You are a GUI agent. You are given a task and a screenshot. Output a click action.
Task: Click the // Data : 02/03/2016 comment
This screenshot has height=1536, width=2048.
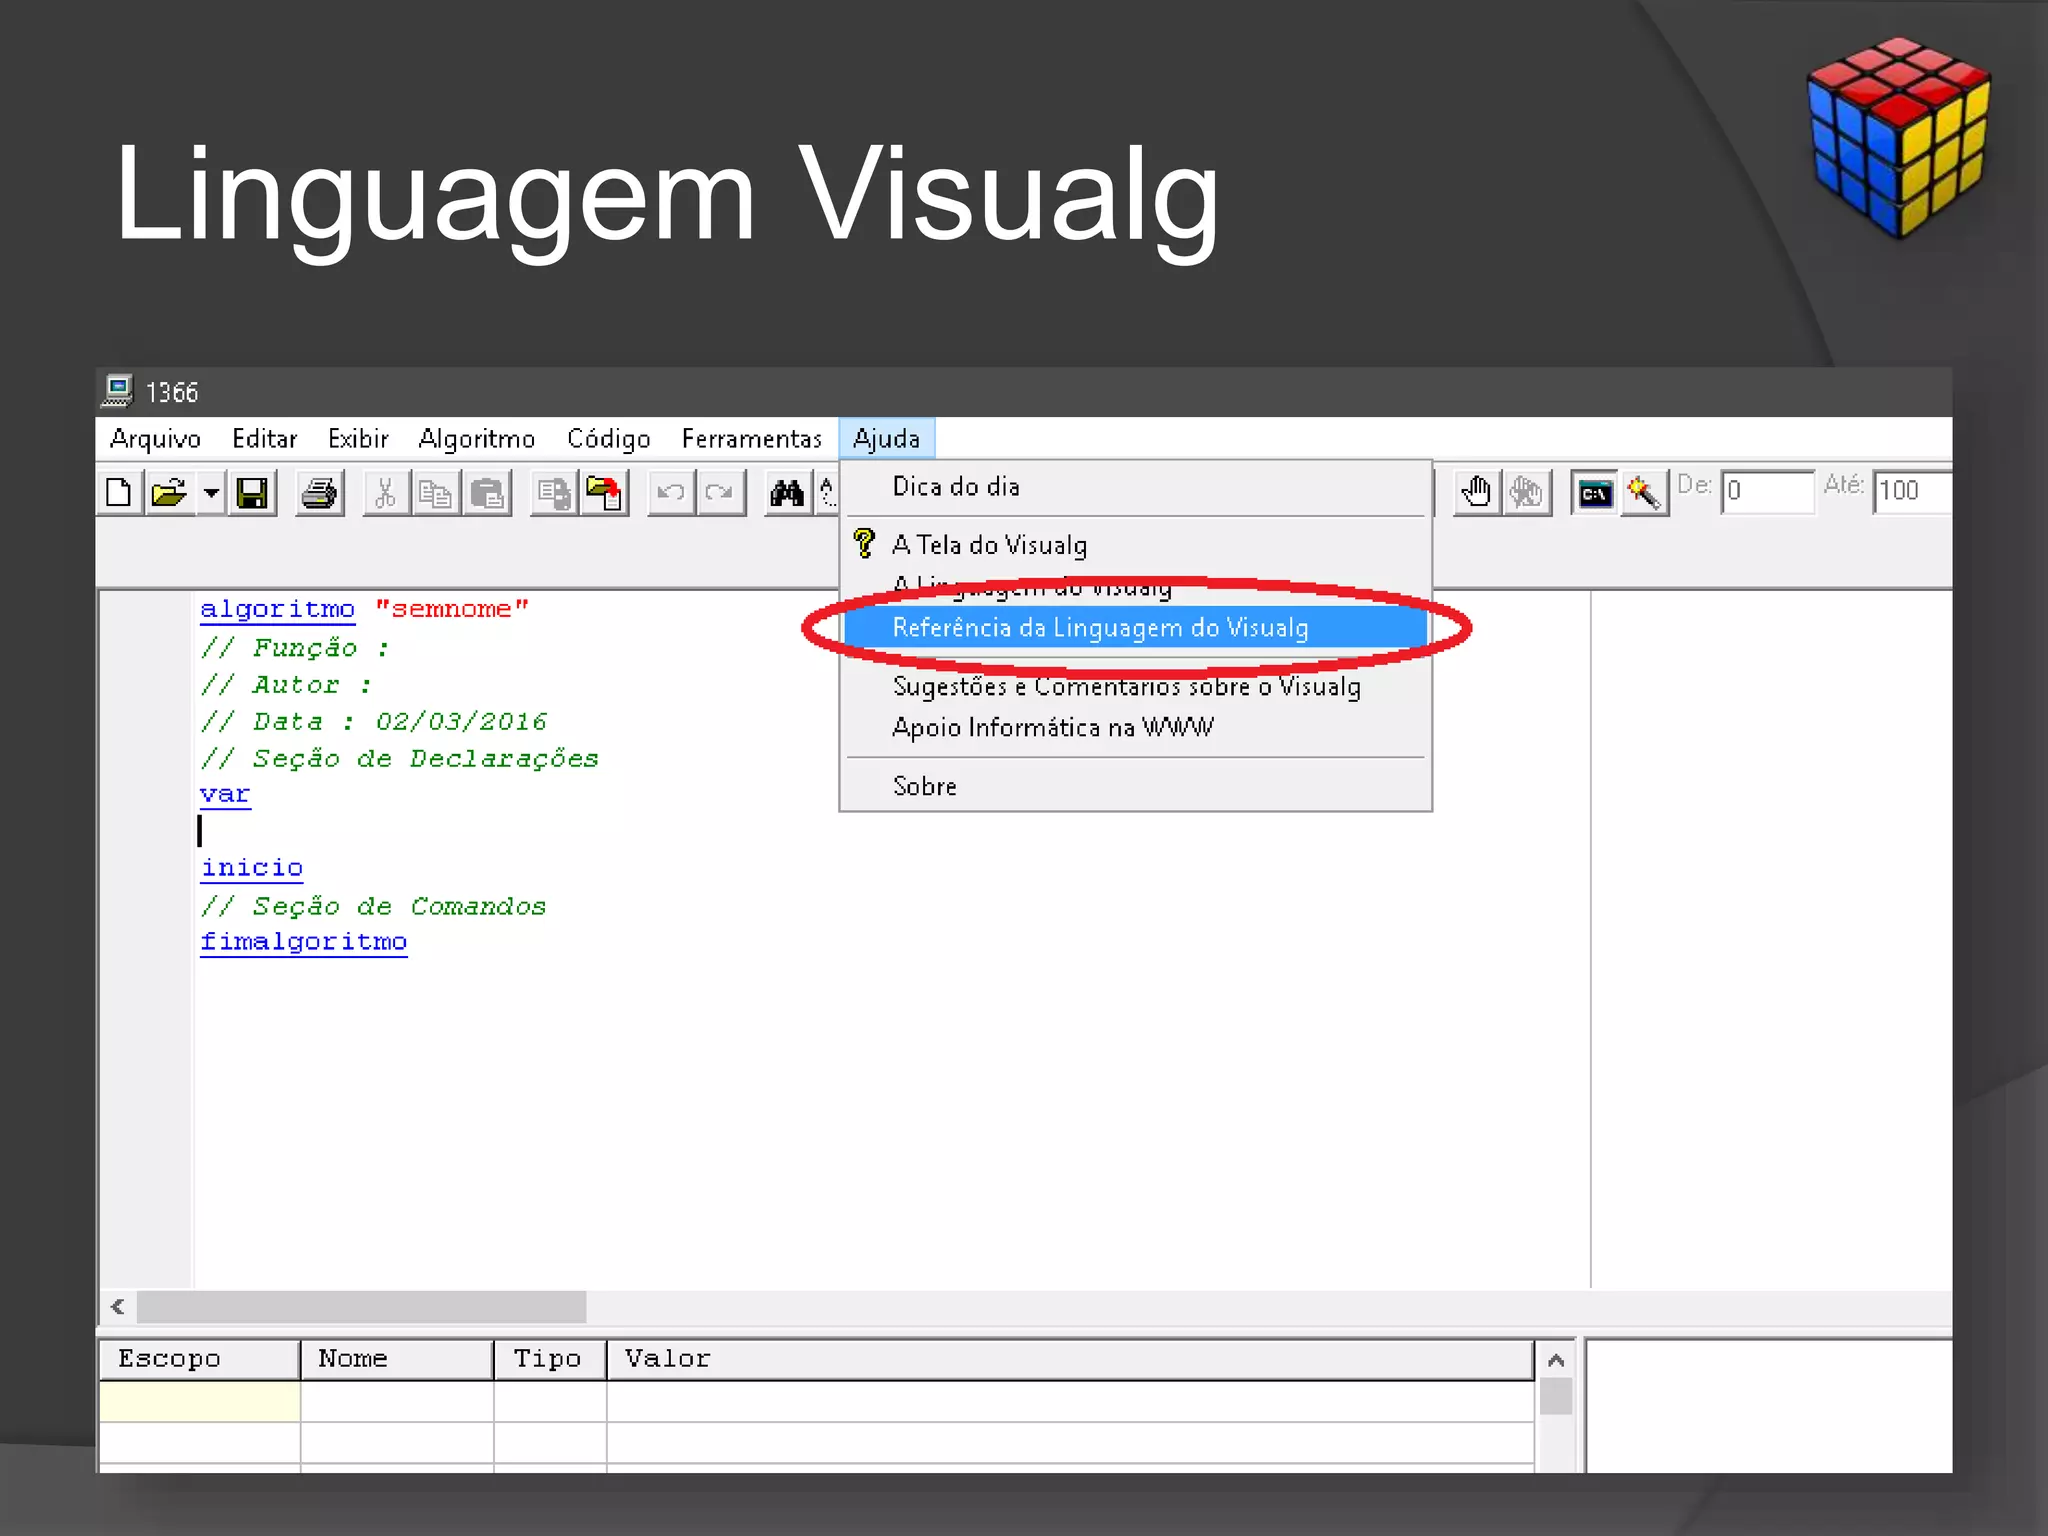(374, 722)
